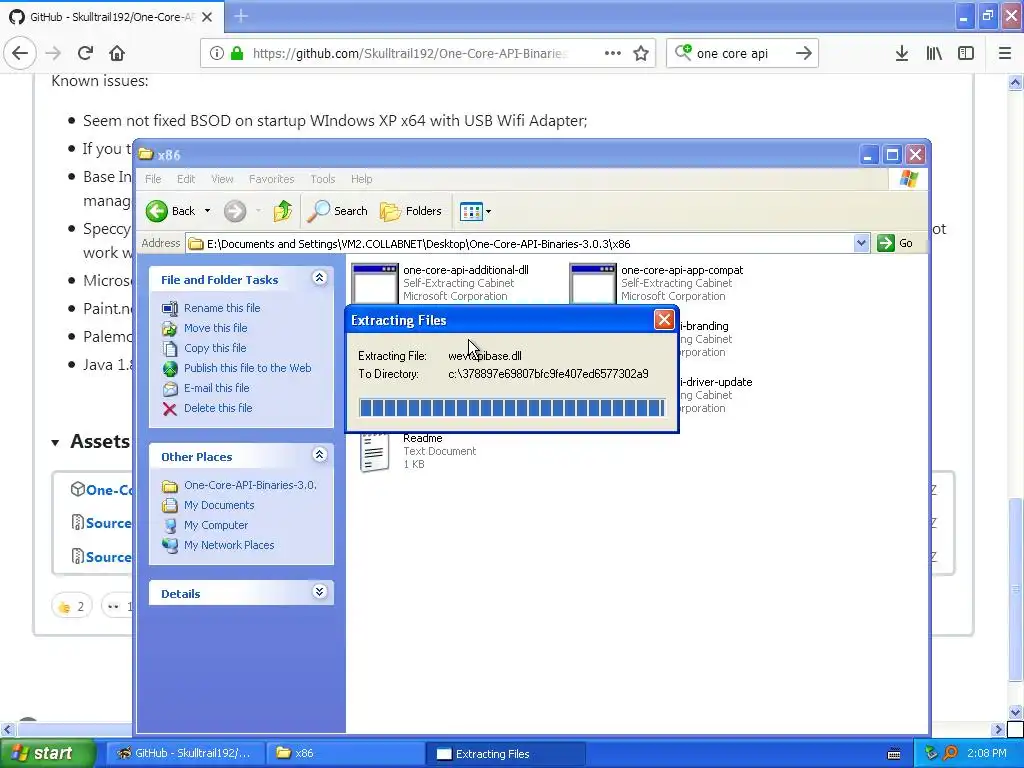Open Firefox library icon
The height and width of the screenshot is (768, 1024).
[x=934, y=54]
